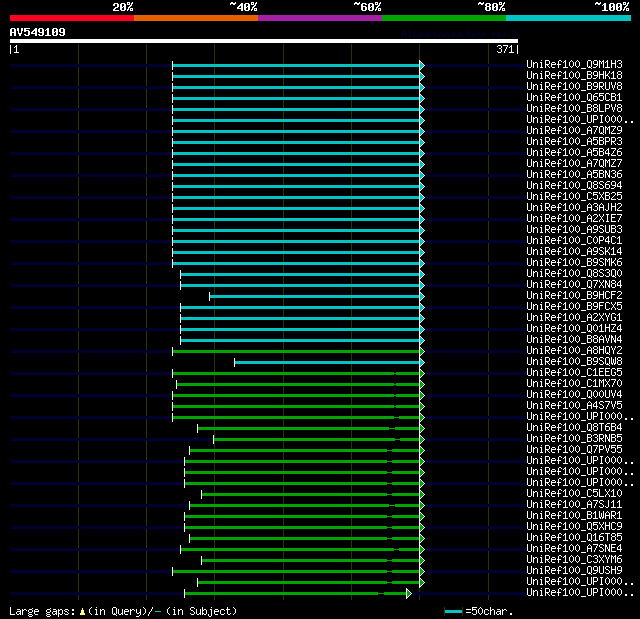640x619 pixels.
Task: Click the query end position label 371
Action: (x=505, y=49)
